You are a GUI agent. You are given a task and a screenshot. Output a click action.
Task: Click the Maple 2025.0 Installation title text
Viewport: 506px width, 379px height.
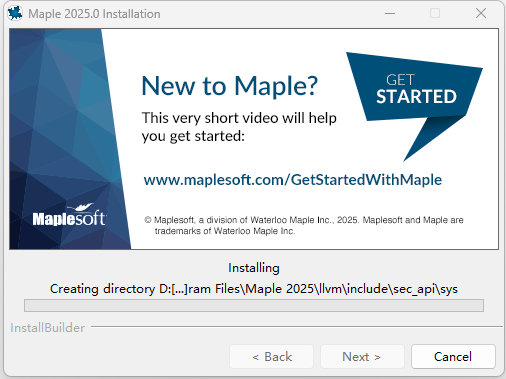pos(94,14)
